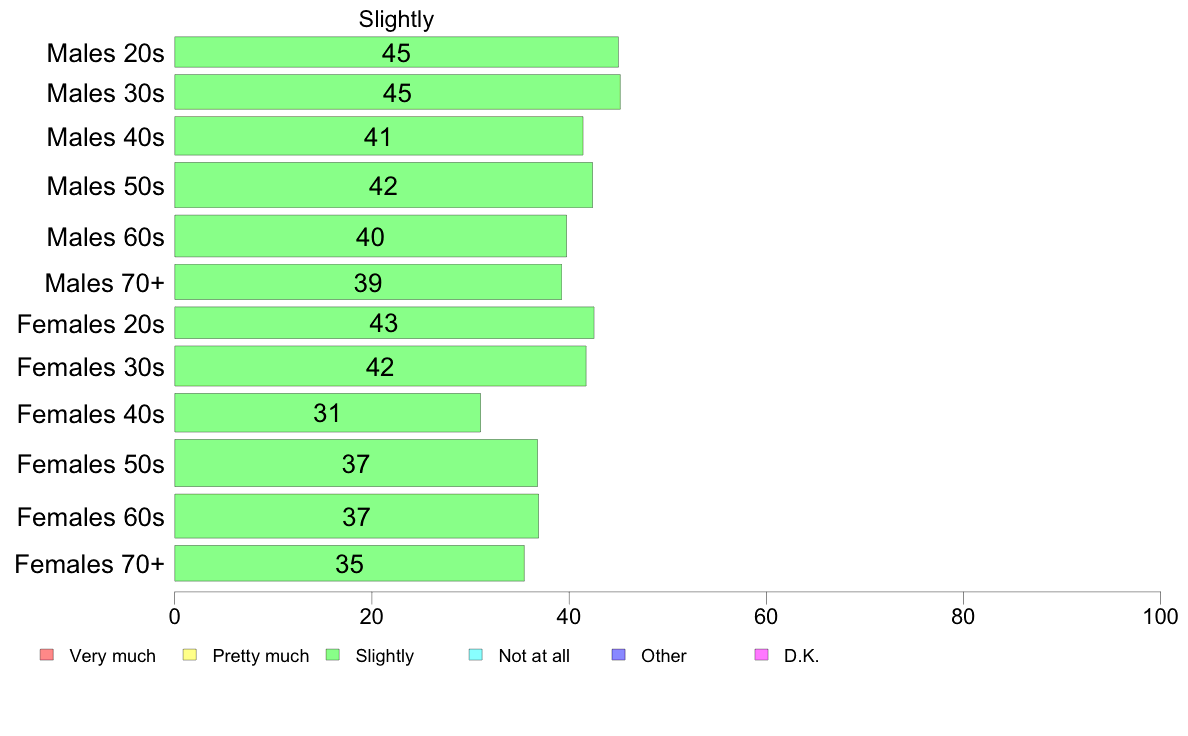Image resolution: width=1188 pixels, height=736 pixels.
Task: Select the Females 20s bar showing 43
Action: point(384,323)
